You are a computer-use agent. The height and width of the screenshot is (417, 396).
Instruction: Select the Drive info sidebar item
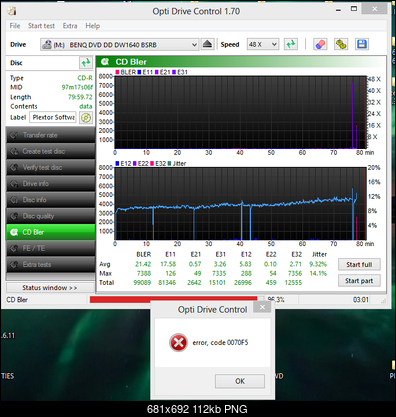[51, 184]
